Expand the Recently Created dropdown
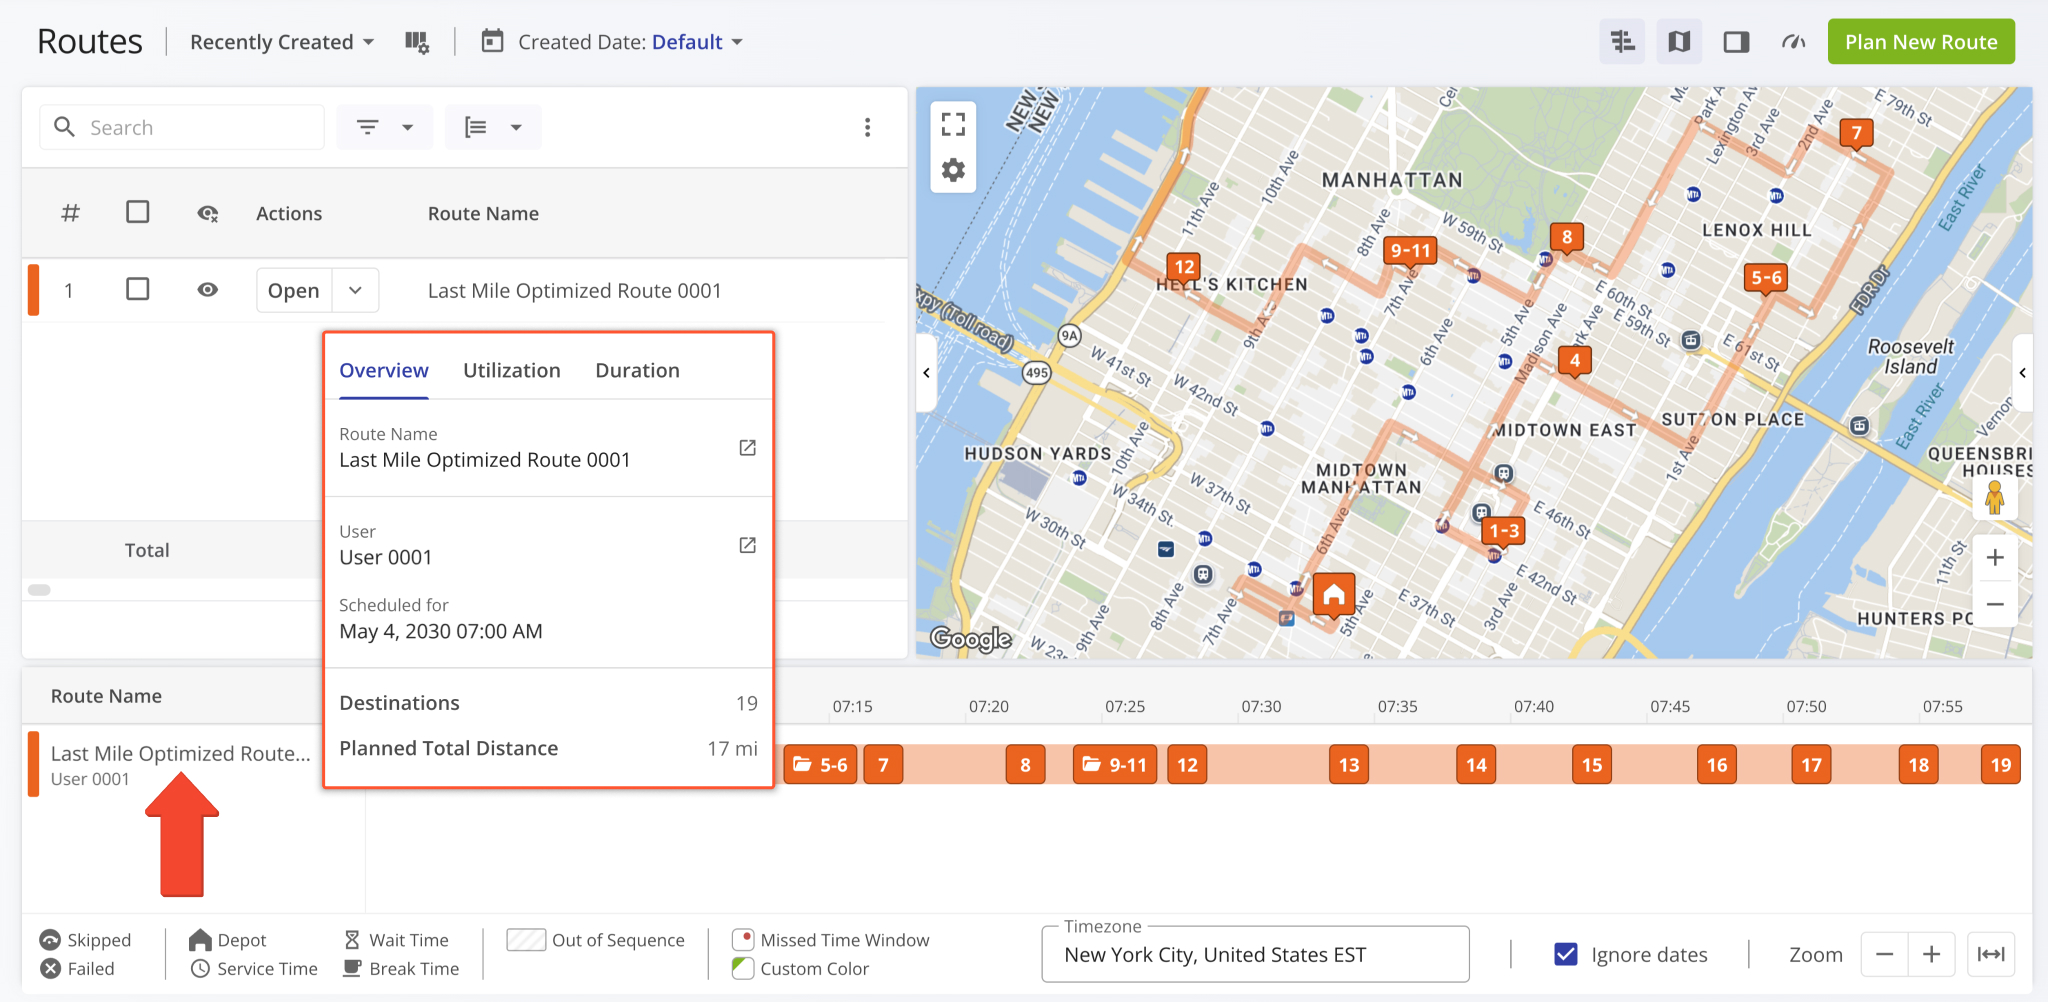Image resolution: width=2048 pixels, height=1002 pixels. 281,41
